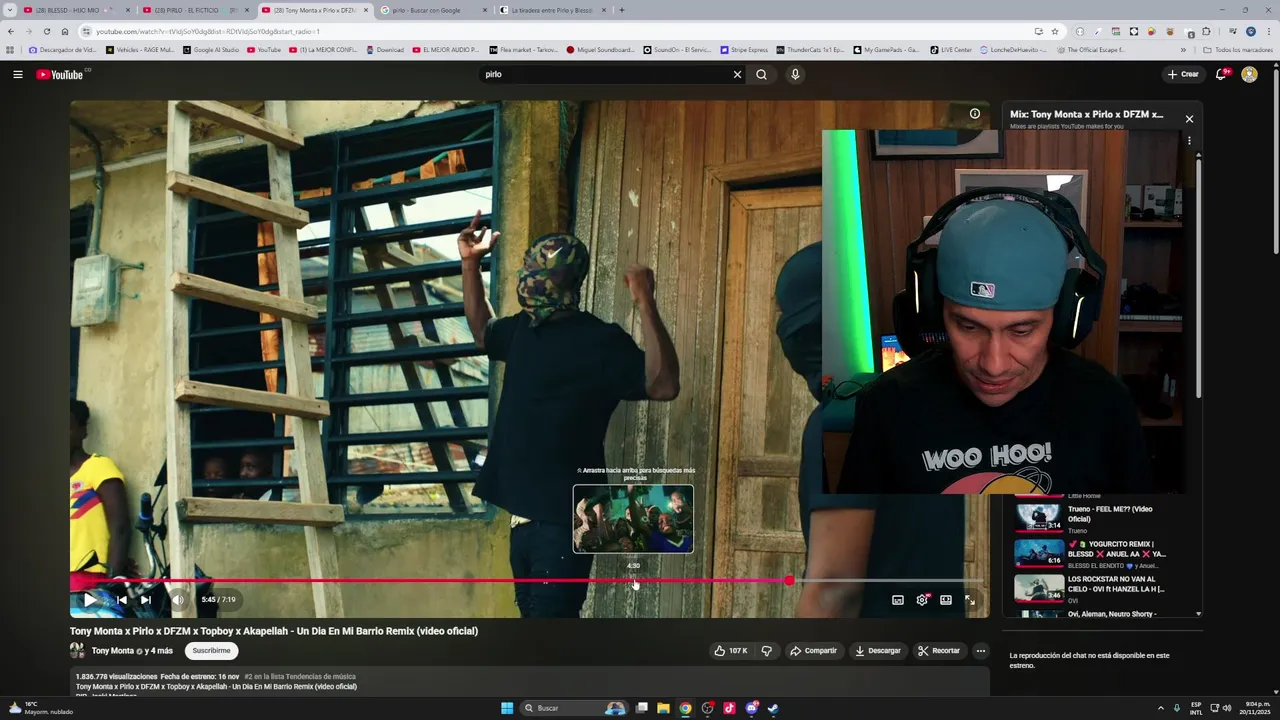Screen dimensions: 1280x720
Task: Mute the video player volume
Action: point(177,600)
